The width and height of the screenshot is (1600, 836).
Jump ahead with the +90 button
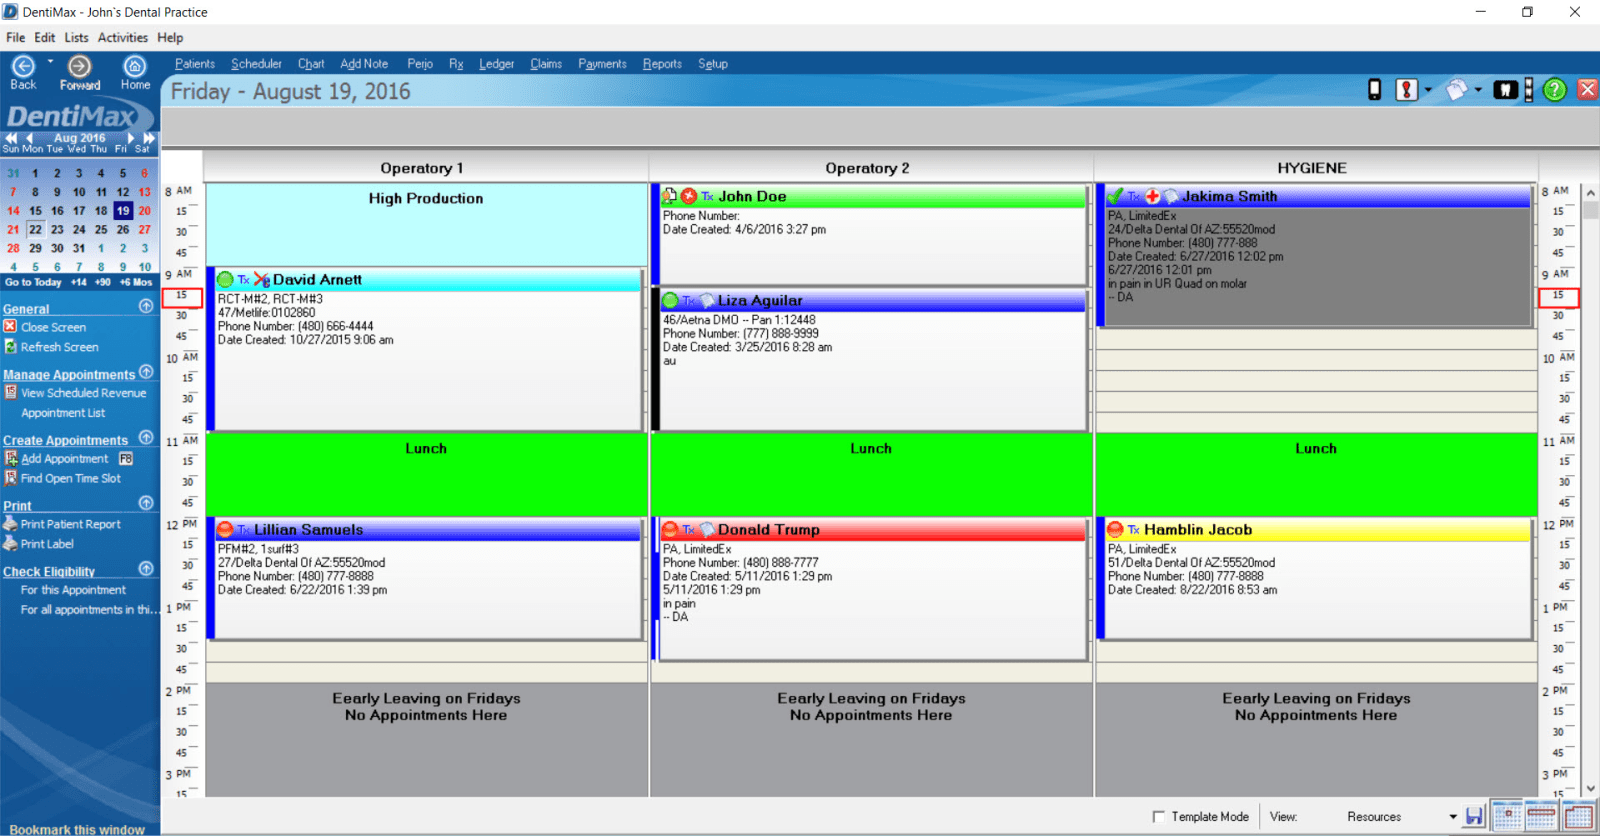102,282
